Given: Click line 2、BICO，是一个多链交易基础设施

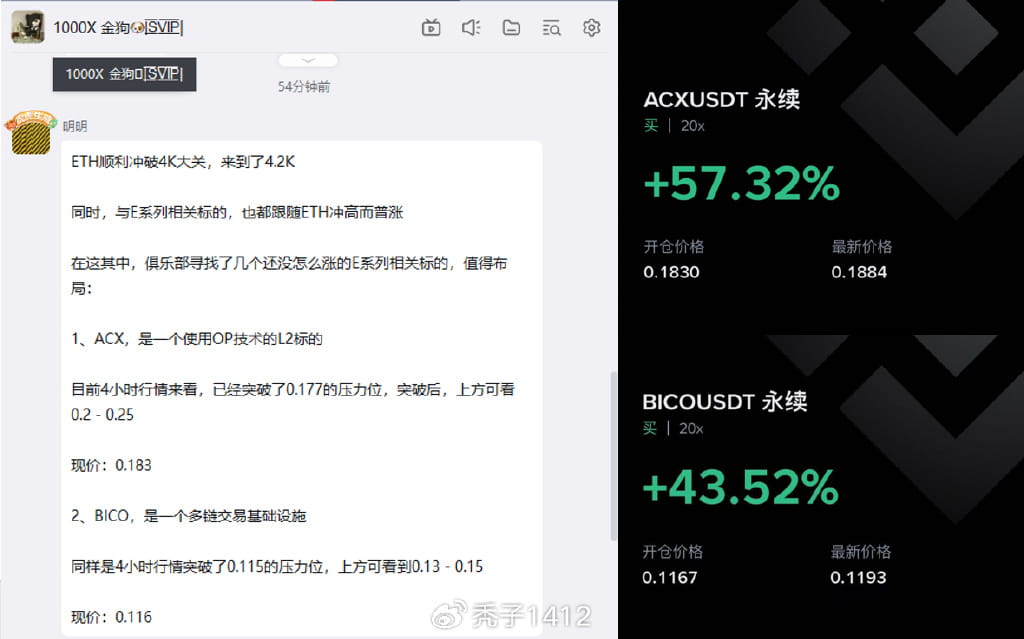Looking at the screenshot, I should 188,516.
